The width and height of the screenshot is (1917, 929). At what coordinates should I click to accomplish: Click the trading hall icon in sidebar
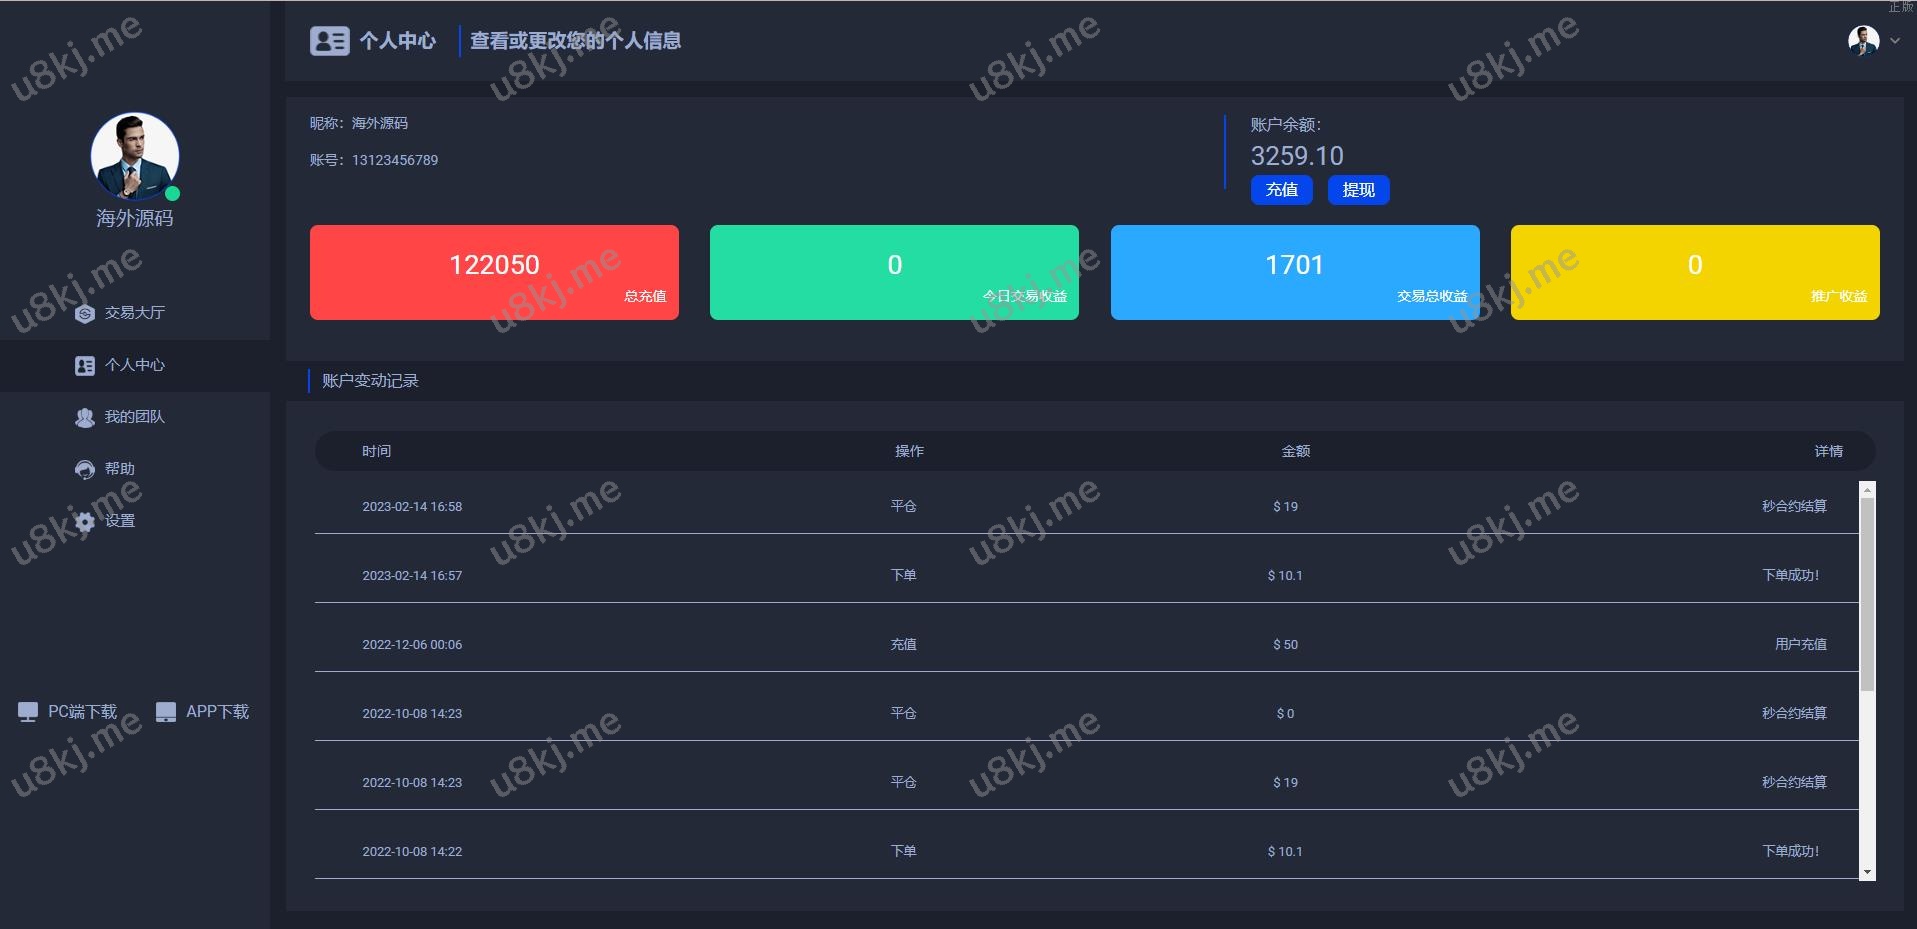(x=85, y=314)
